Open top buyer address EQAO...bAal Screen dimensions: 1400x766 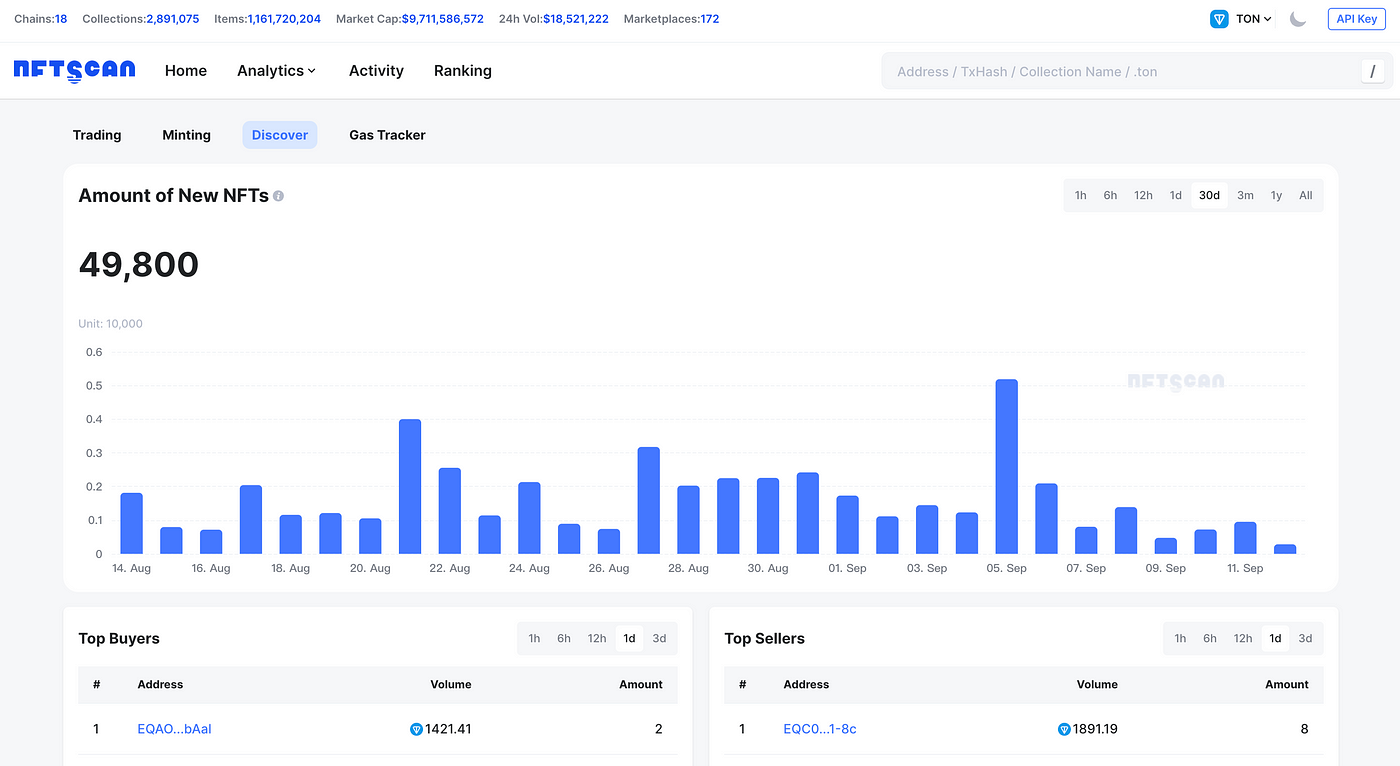pyautogui.click(x=174, y=729)
